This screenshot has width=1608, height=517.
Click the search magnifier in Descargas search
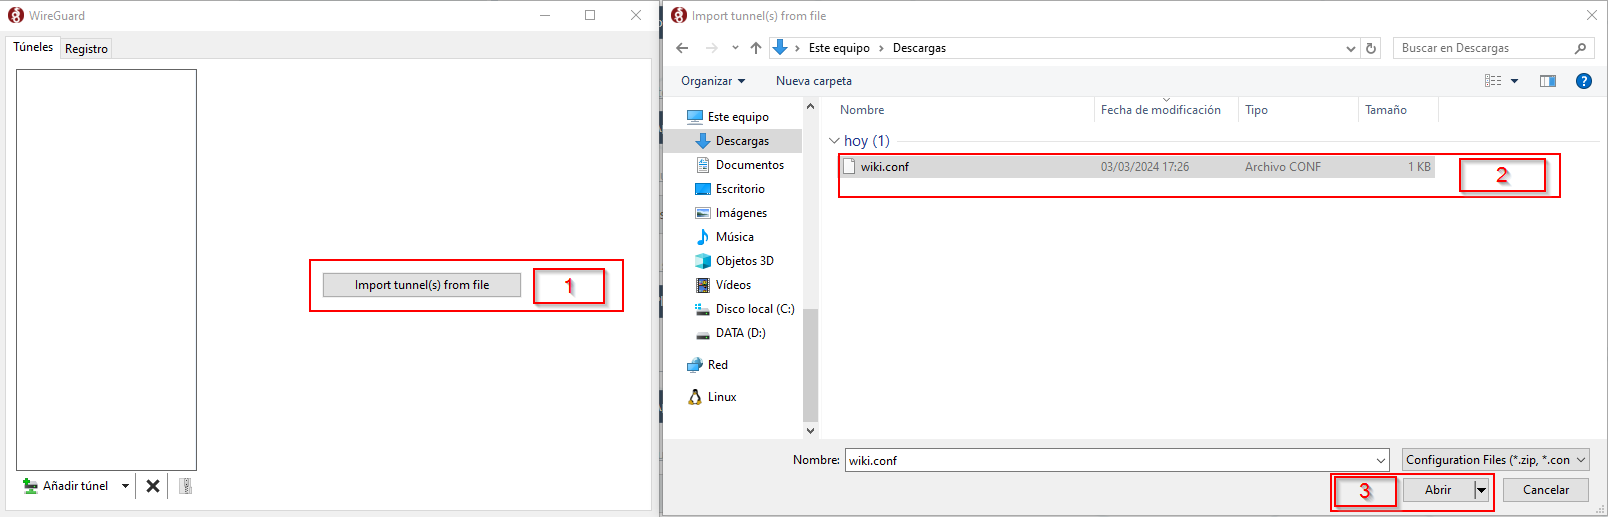click(x=1580, y=48)
